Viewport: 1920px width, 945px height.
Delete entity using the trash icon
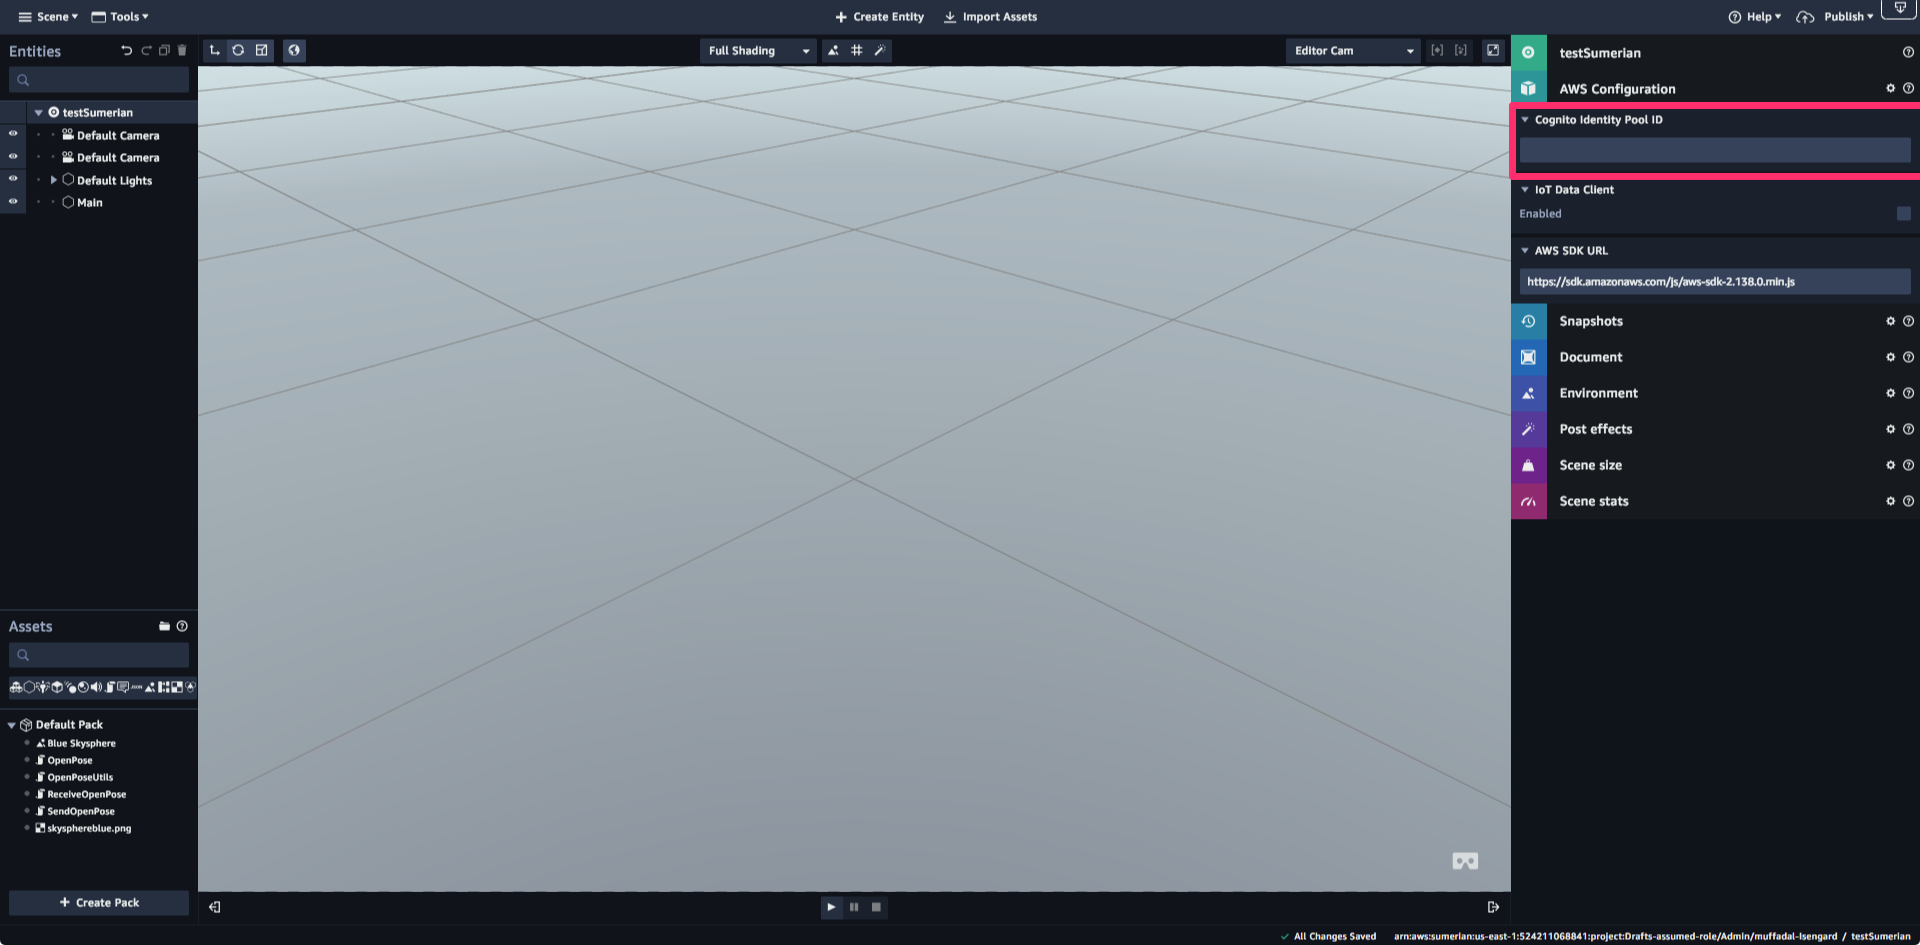[182, 50]
